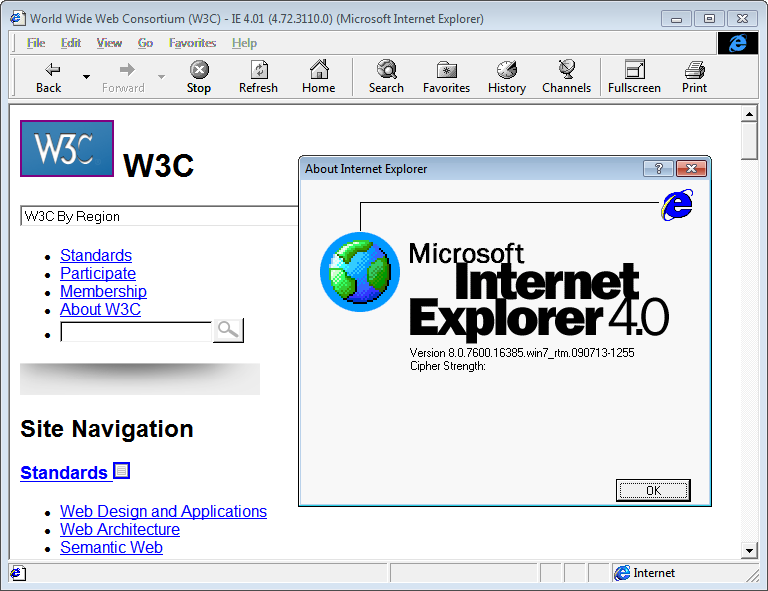This screenshot has height=591, width=768.
Task: Open the Forward history dropdown arrow
Action: (x=161, y=77)
